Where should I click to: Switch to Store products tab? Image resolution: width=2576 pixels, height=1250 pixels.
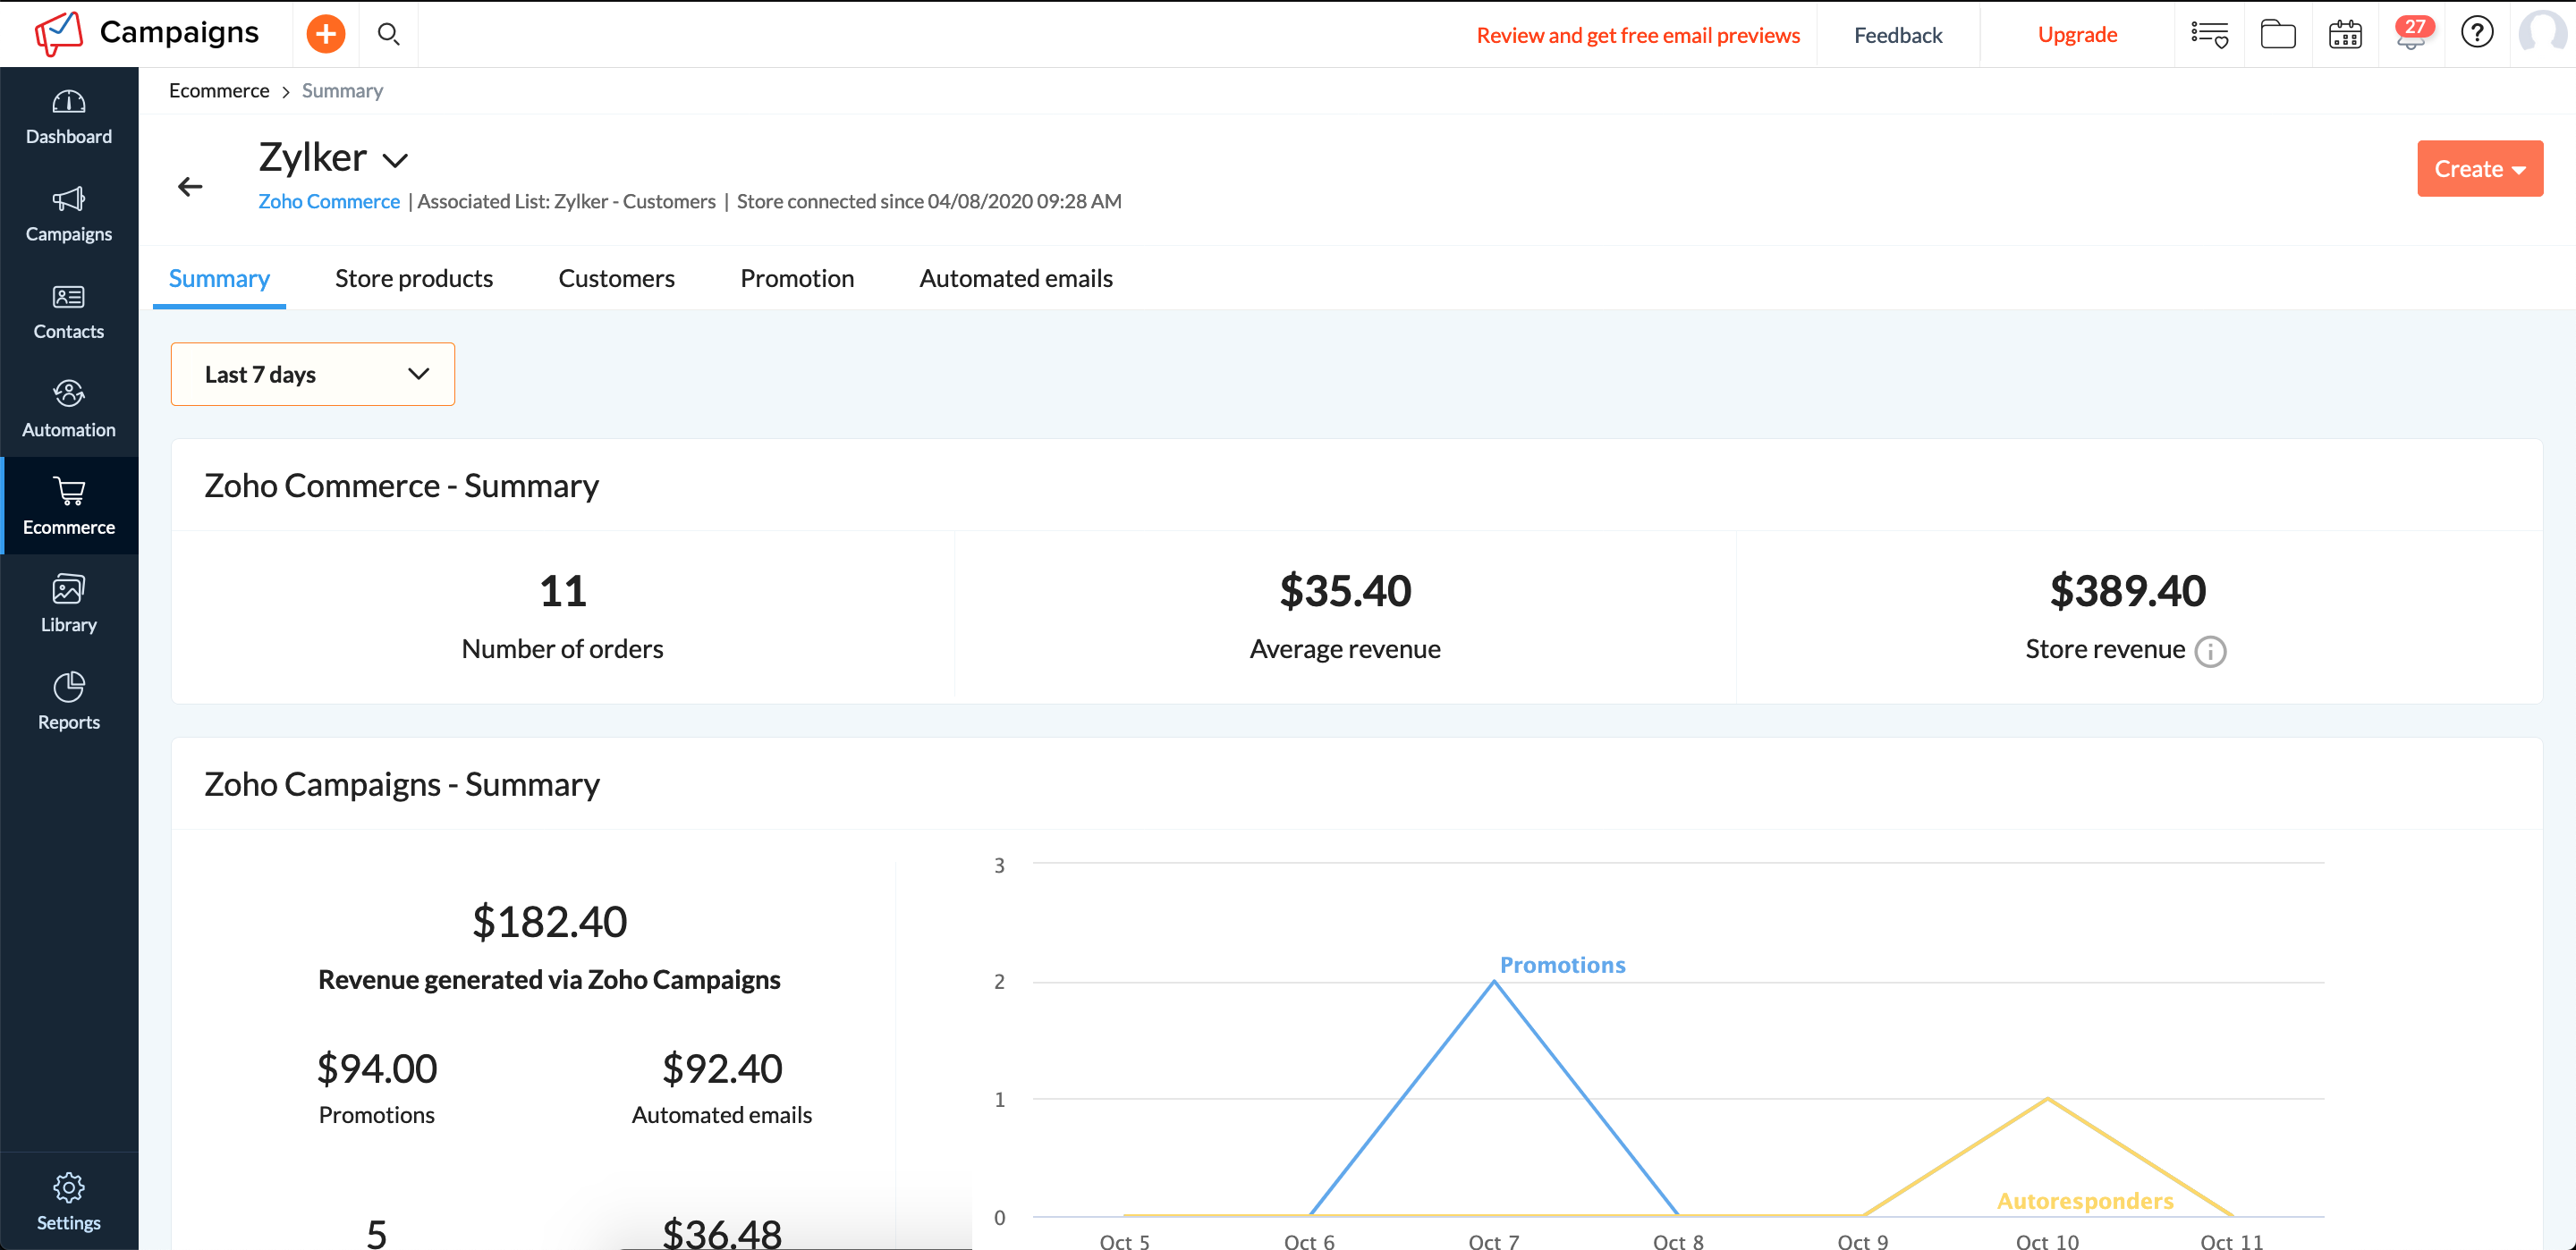414,277
